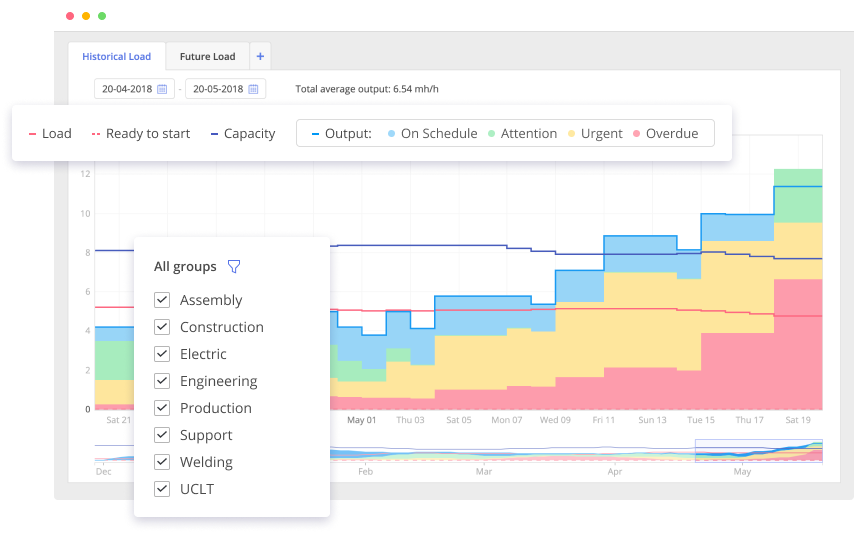Switch to the Future Load tab
The height and width of the screenshot is (533, 854).
pos(207,57)
